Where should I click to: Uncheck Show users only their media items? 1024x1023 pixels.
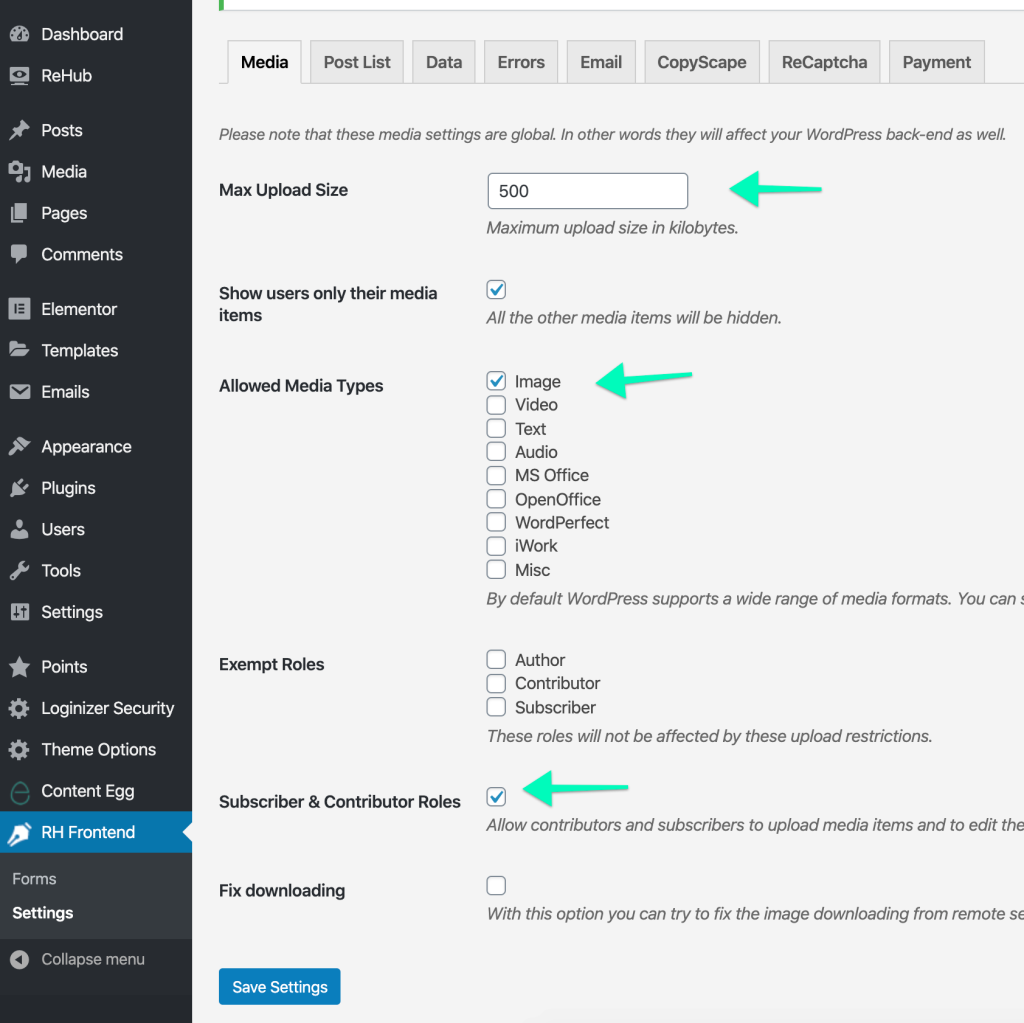click(x=496, y=290)
